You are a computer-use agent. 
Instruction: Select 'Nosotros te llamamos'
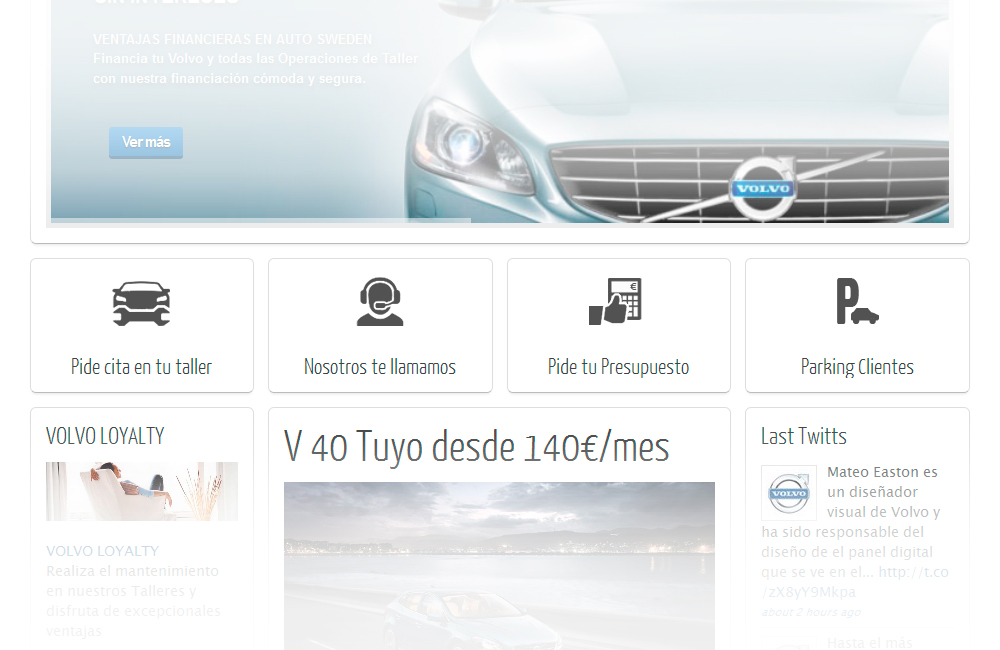click(x=380, y=367)
